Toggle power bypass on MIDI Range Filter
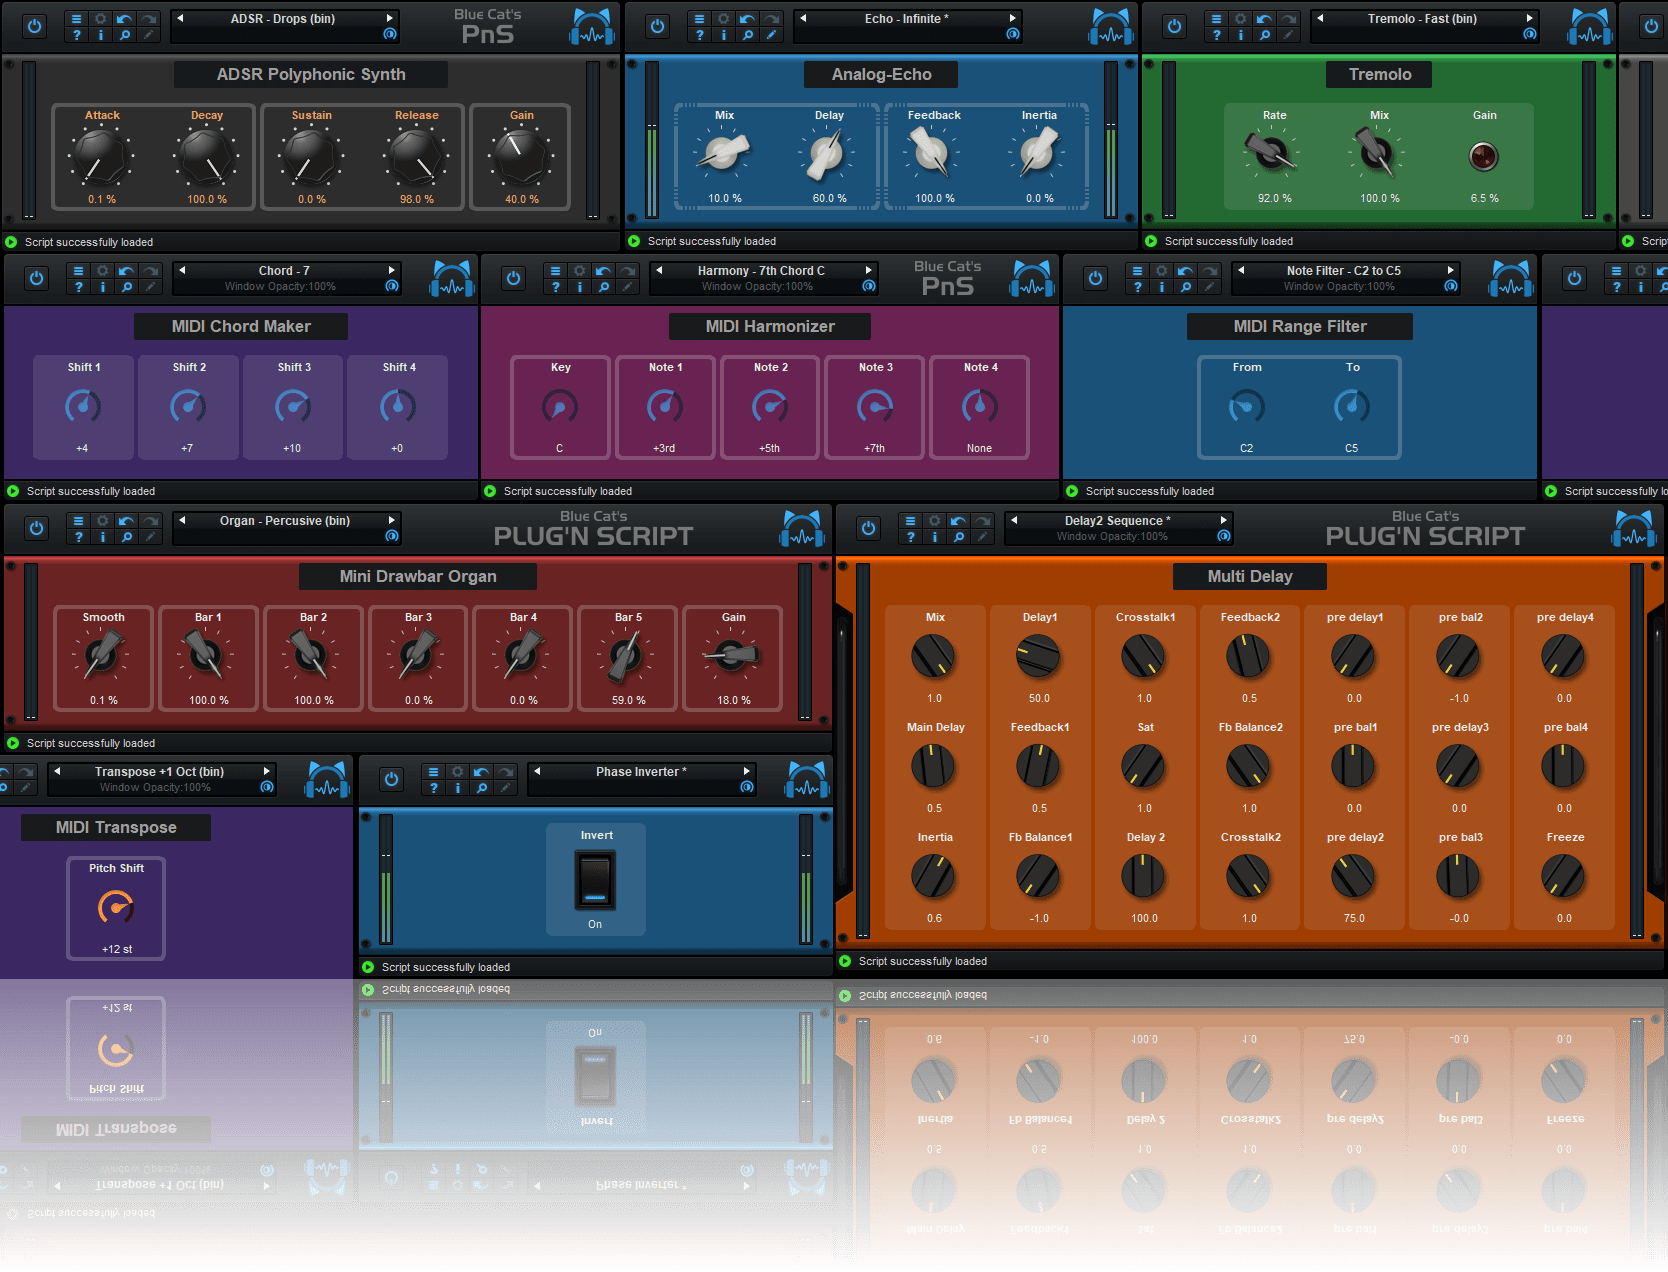 (1096, 278)
